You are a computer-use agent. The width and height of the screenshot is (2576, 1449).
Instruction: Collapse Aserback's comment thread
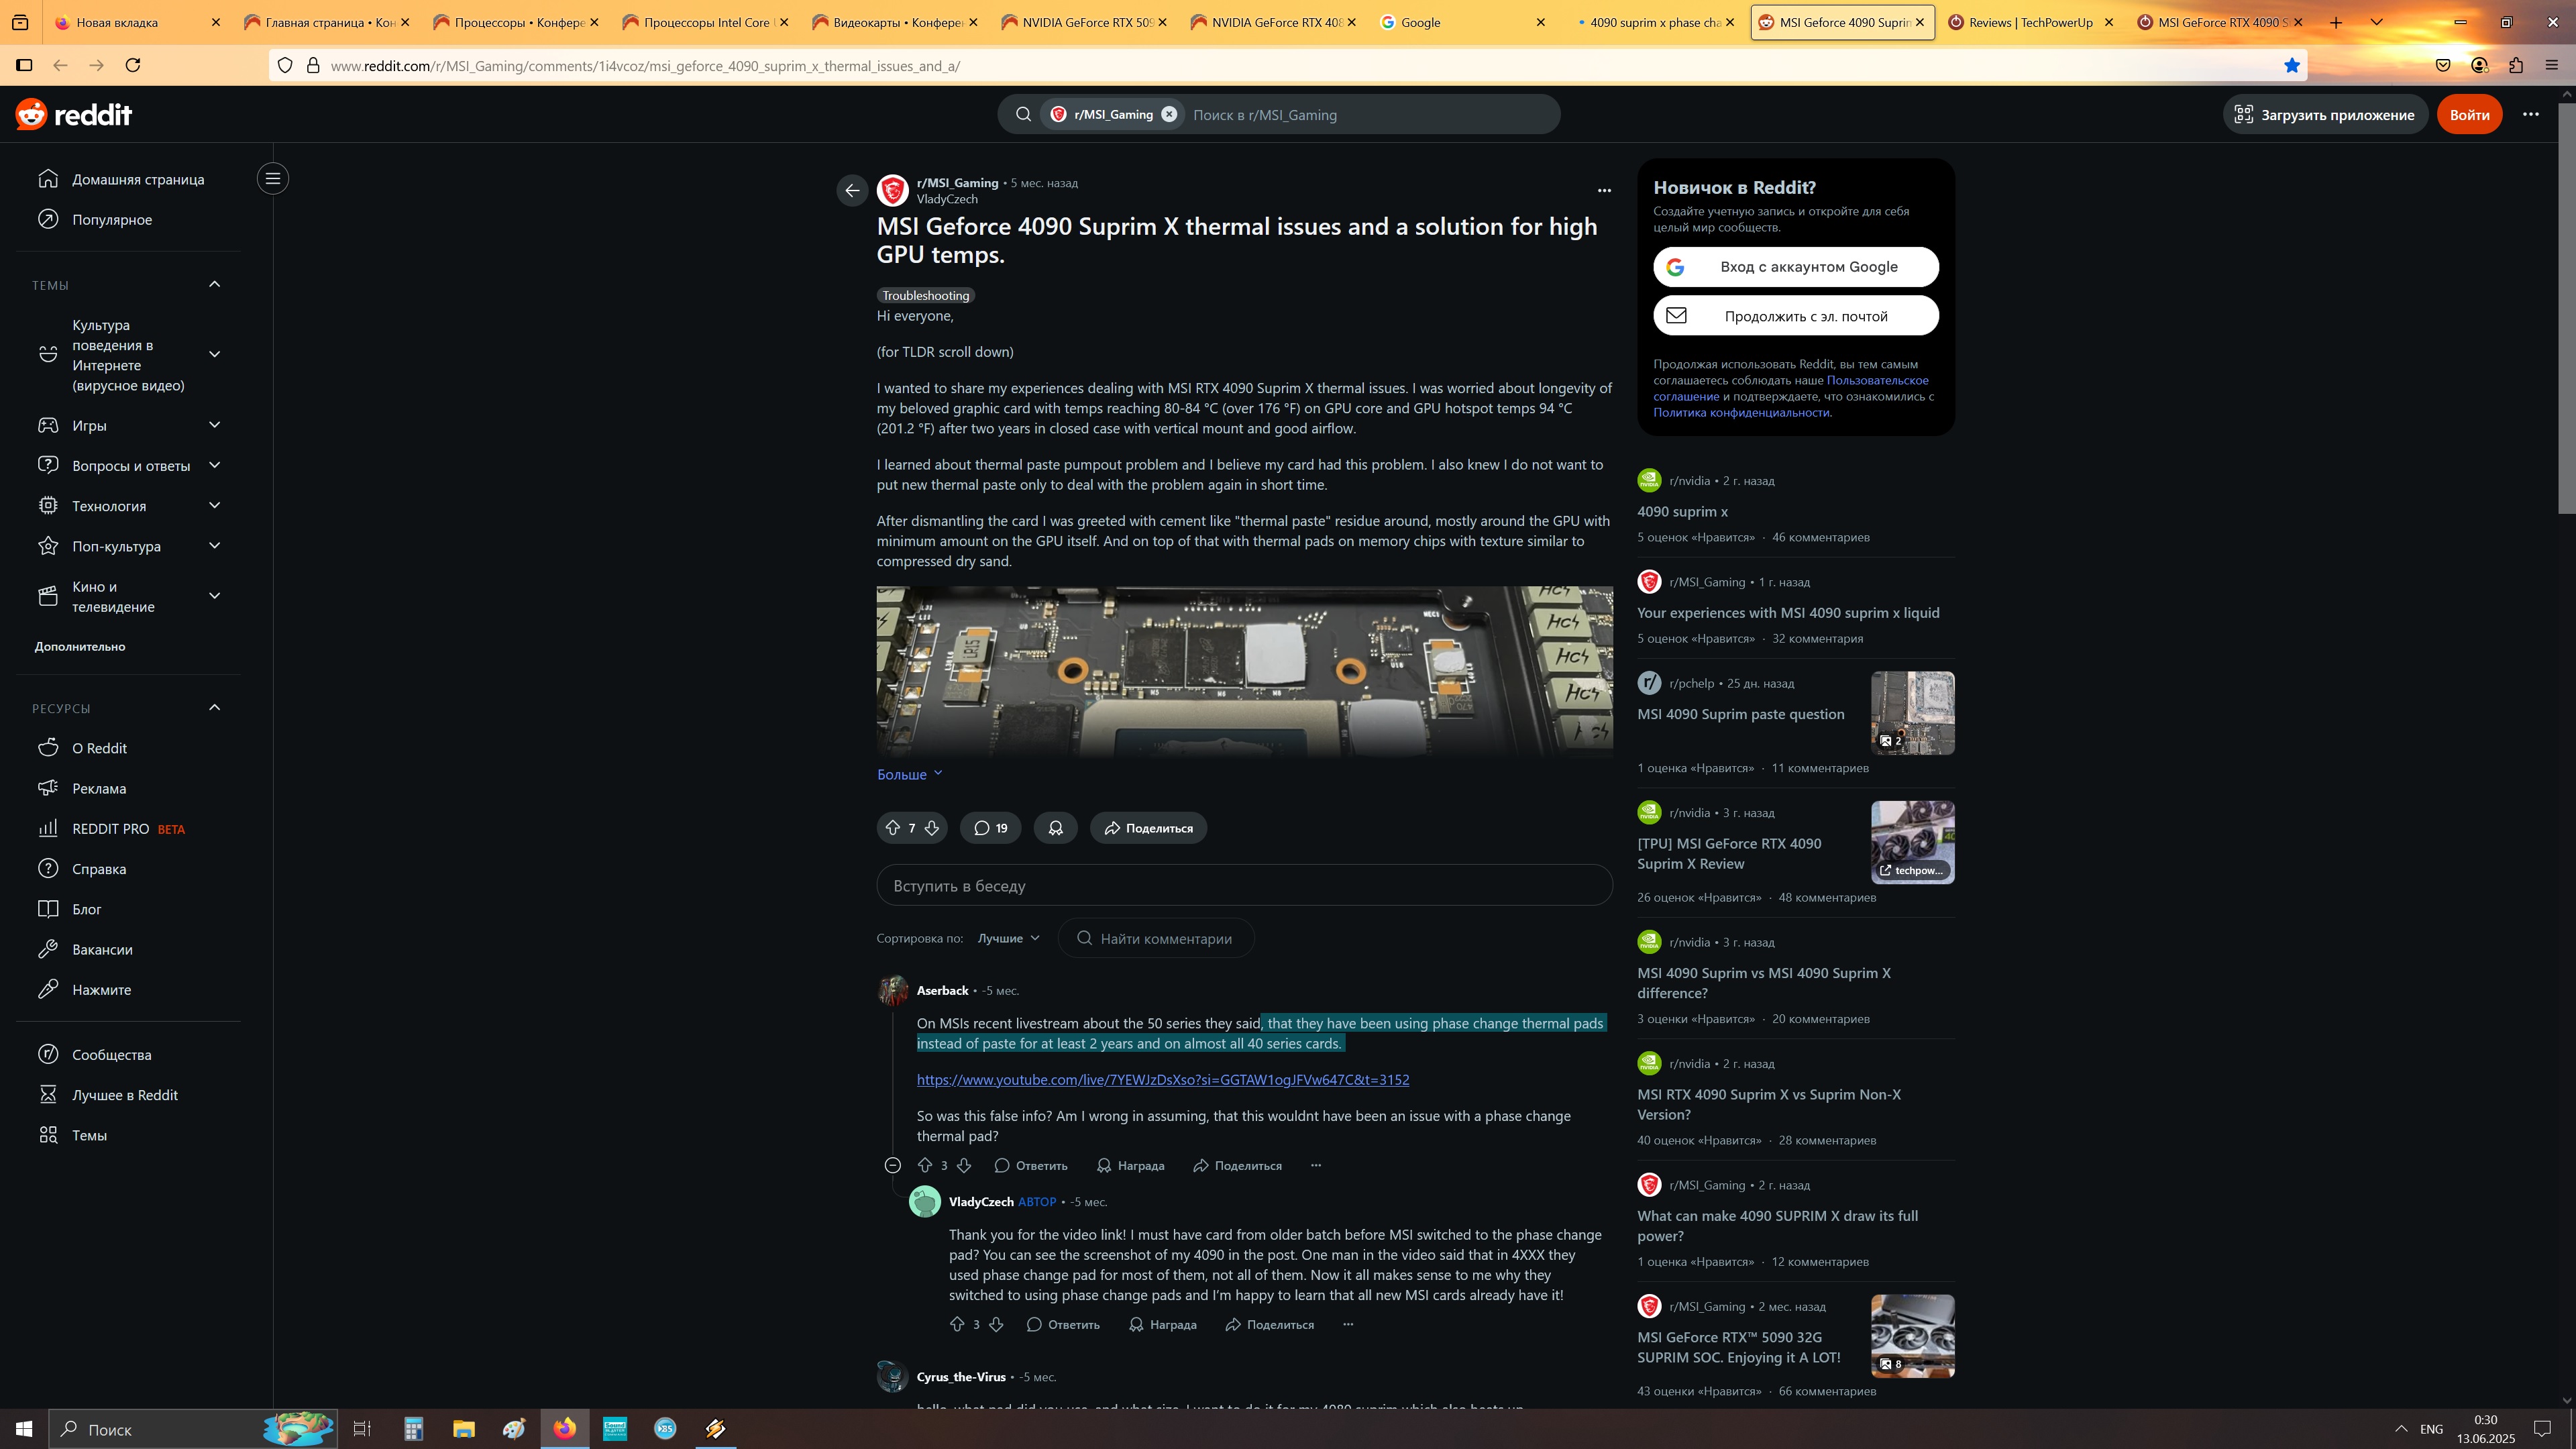point(893,1165)
